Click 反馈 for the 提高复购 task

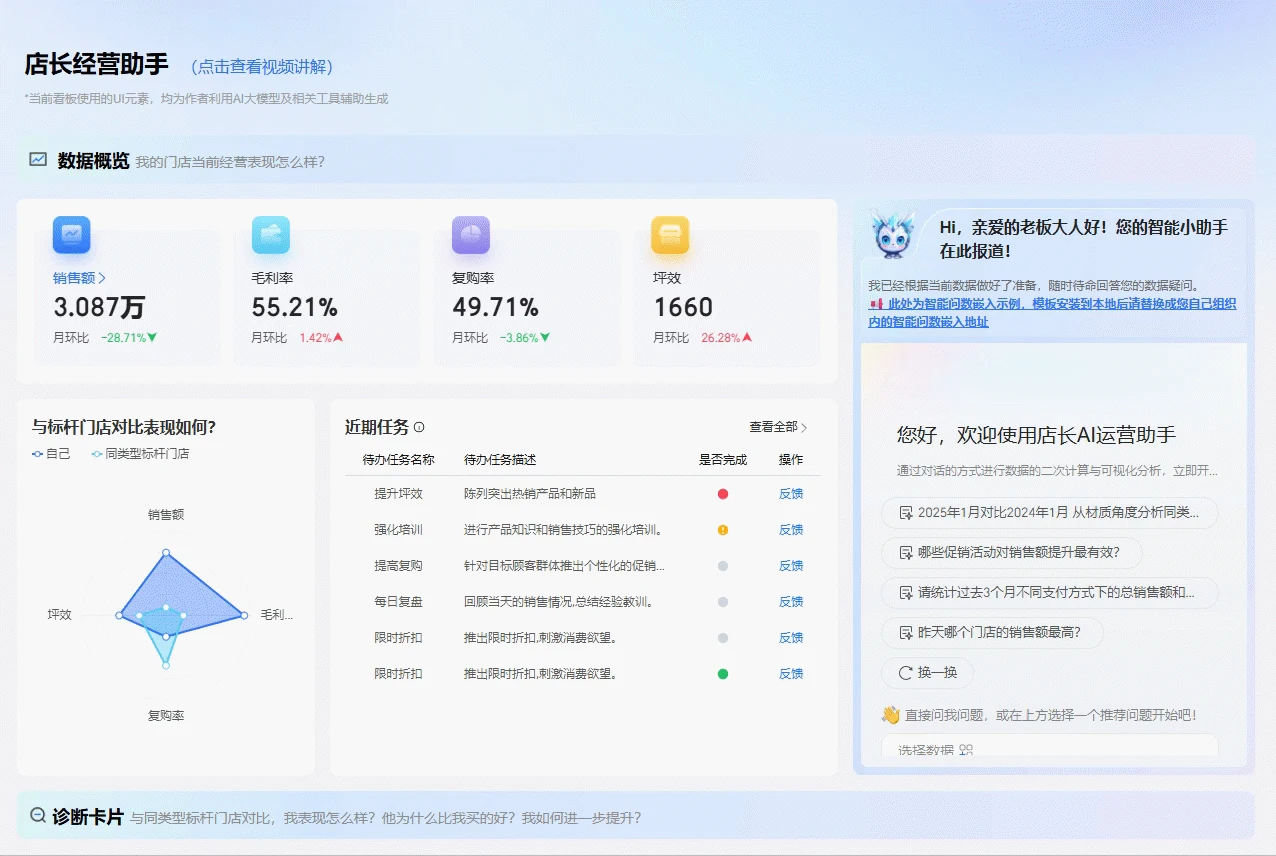791,566
